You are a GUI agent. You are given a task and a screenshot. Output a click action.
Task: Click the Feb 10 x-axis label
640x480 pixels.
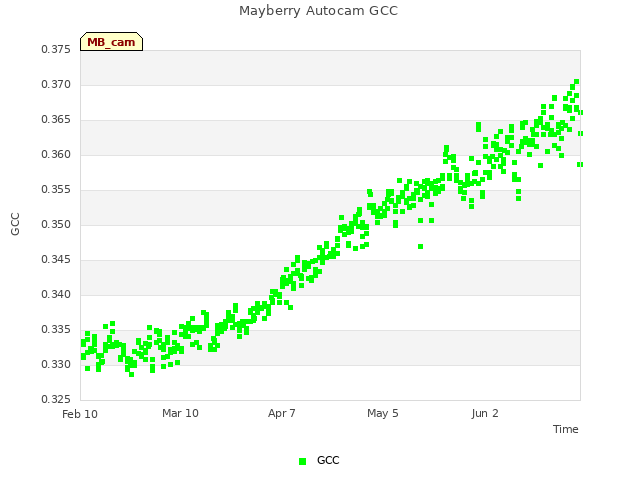(x=80, y=414)
